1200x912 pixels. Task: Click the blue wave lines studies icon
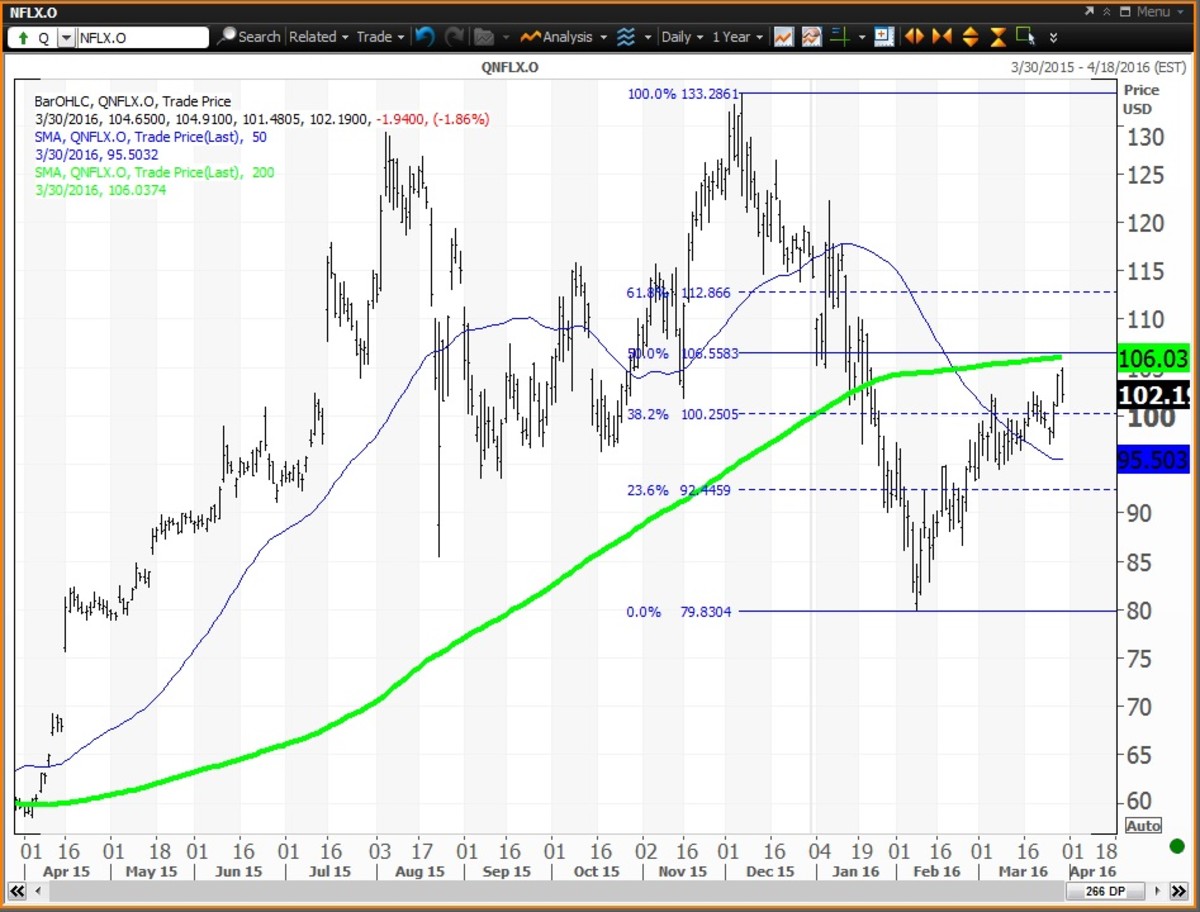pyautogui.click(x=626, y=37)
